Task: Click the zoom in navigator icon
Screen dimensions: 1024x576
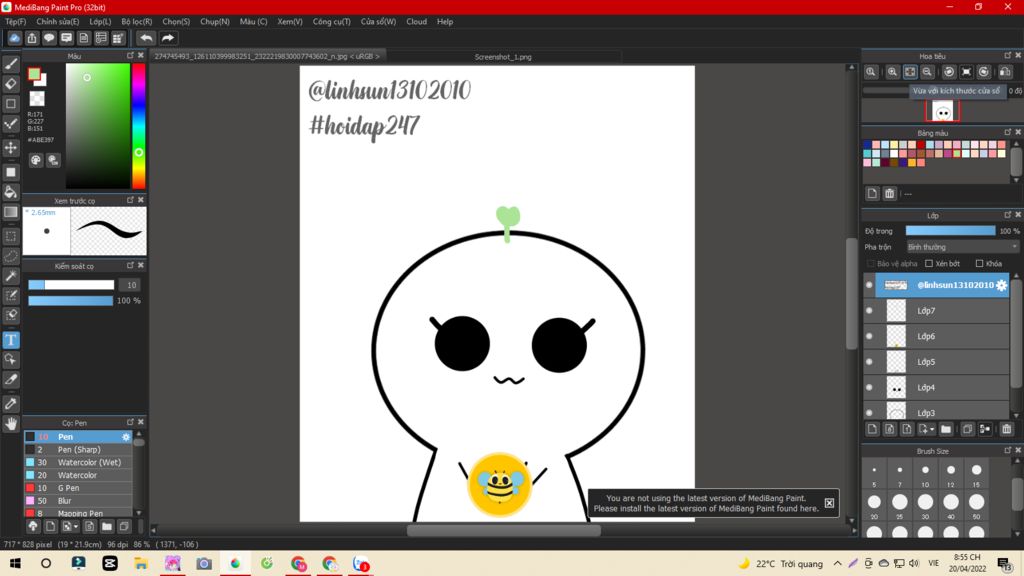Action: (892, 72)
